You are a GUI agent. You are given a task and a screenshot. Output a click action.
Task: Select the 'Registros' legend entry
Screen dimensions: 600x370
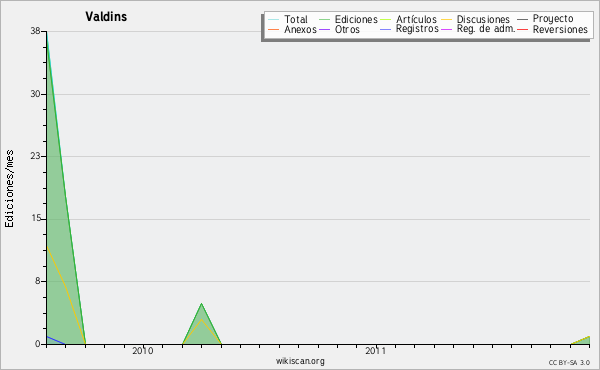click(x=417, y=29)
